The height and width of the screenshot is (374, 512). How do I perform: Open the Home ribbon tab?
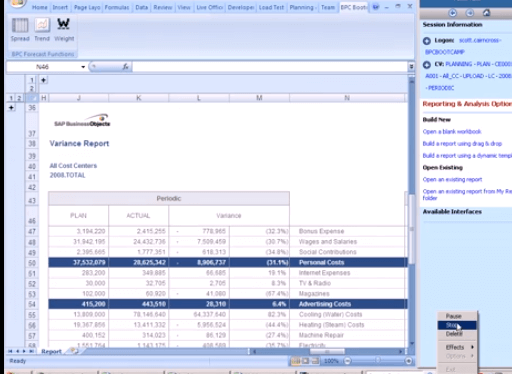tap(40, 7)
